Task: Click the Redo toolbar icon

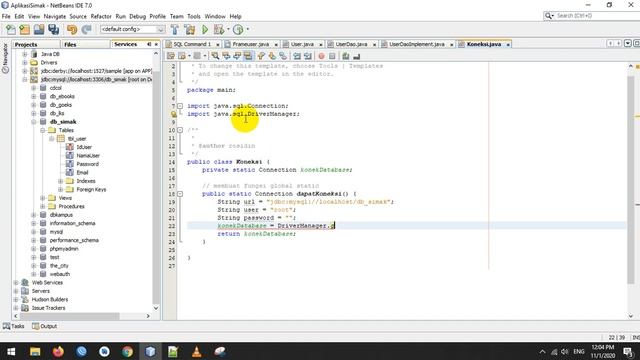Action: coord(86,29)
